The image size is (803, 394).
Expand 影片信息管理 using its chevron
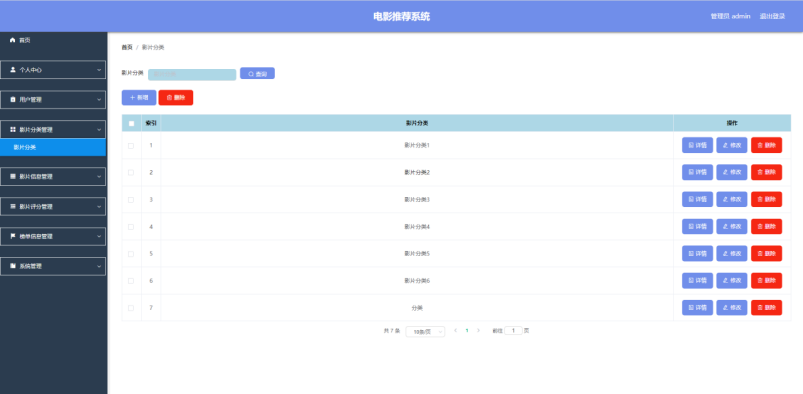(99, 176)
